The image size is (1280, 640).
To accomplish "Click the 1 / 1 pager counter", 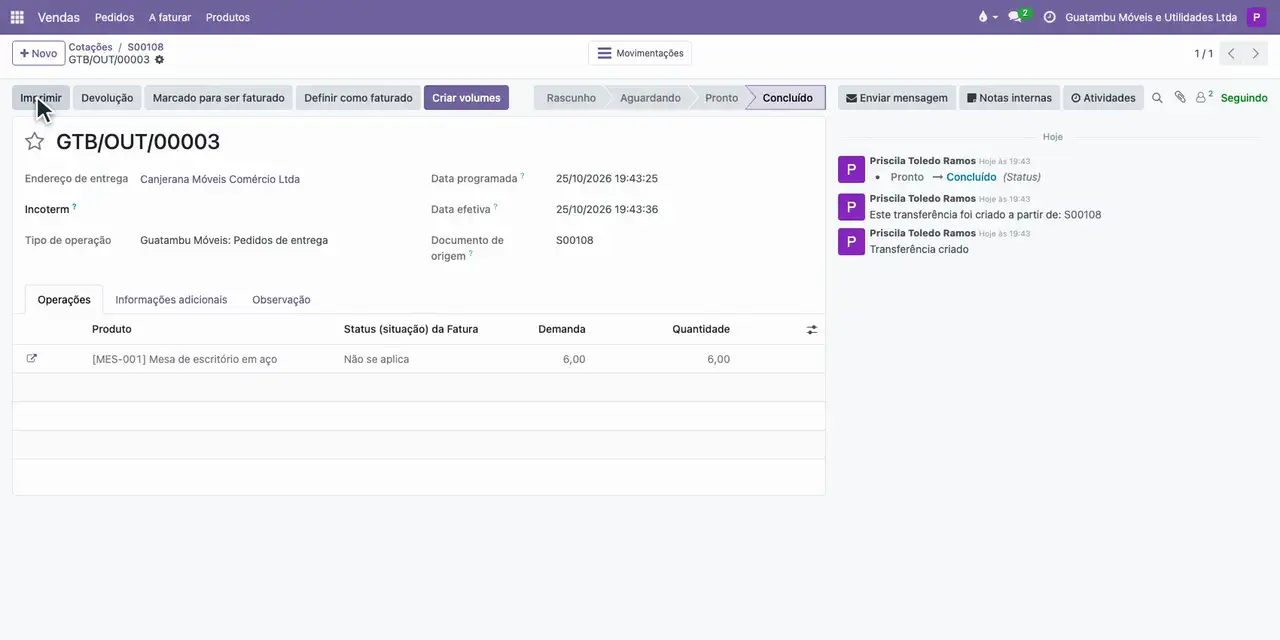I will [x=1203, y=53].
